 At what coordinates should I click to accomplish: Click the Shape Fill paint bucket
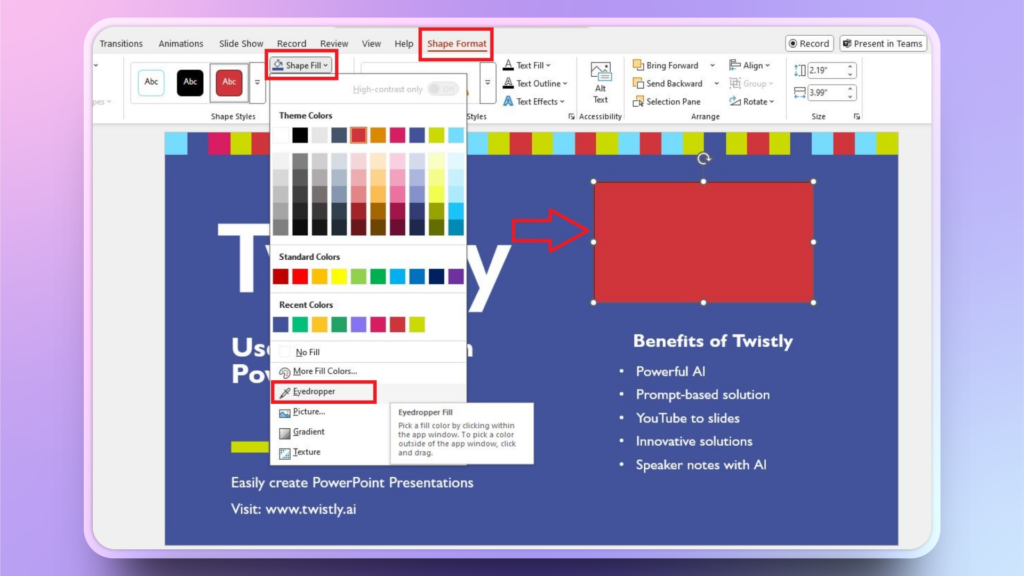point(278,65)
